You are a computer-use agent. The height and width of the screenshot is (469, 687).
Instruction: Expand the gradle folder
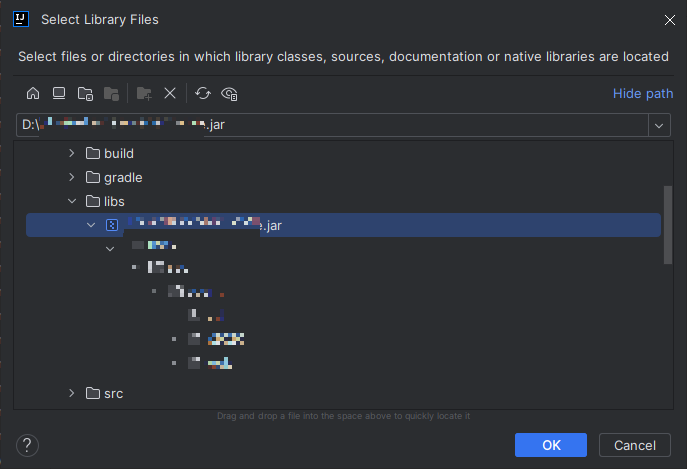pyautogui.click(x=72, y=177)
